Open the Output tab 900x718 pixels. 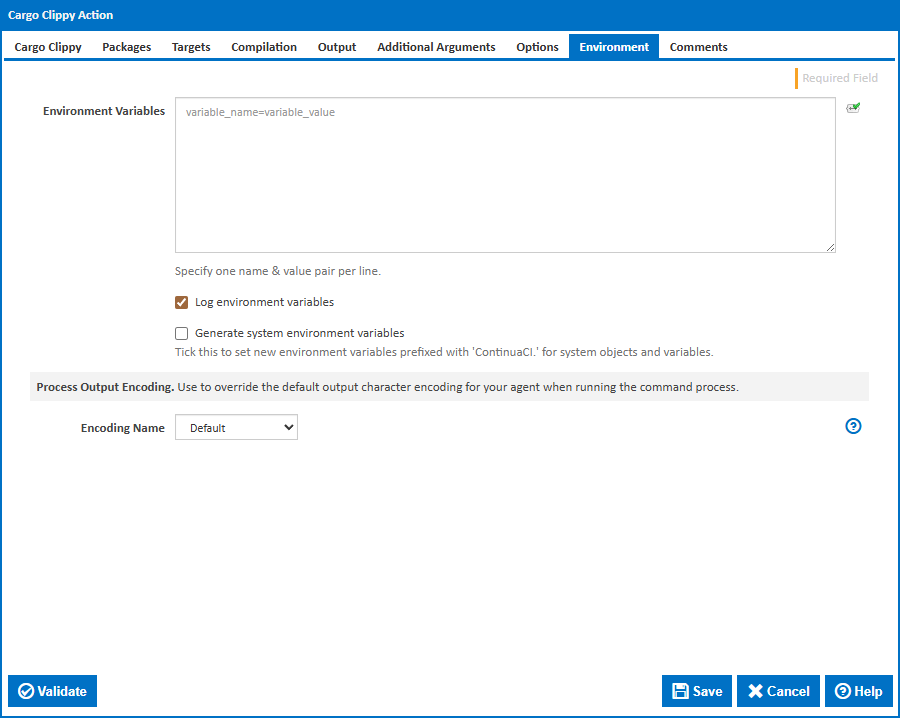[337, 47]
